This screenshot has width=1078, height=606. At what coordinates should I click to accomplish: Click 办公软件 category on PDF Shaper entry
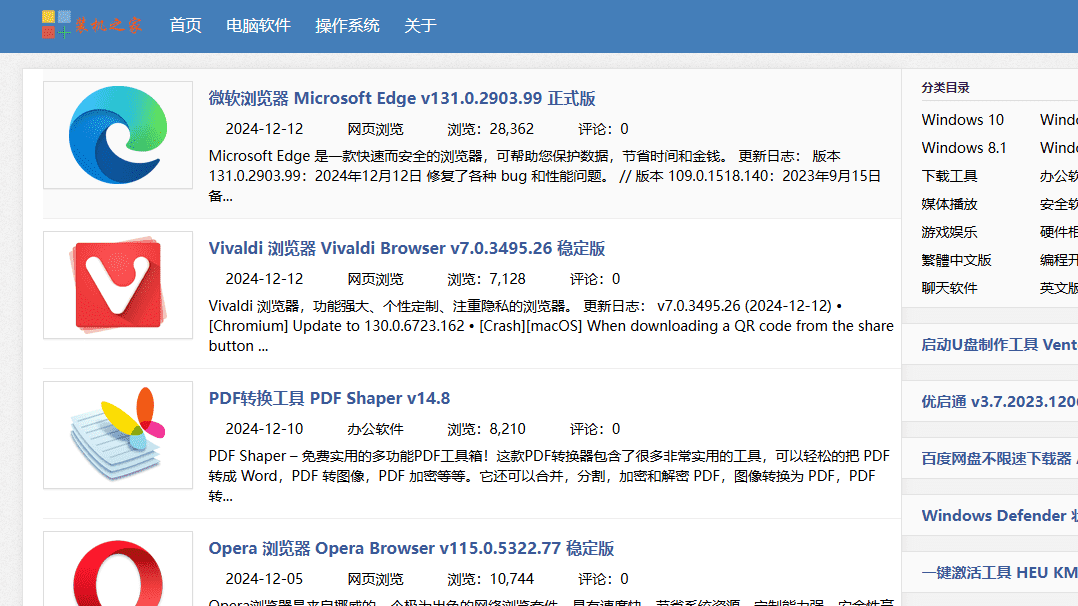pyautogui.click(x=375, y=429)
